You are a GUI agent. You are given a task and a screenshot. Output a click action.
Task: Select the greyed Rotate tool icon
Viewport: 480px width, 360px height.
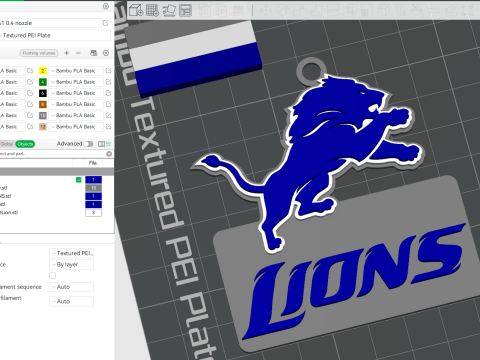[x=282, y=11]
